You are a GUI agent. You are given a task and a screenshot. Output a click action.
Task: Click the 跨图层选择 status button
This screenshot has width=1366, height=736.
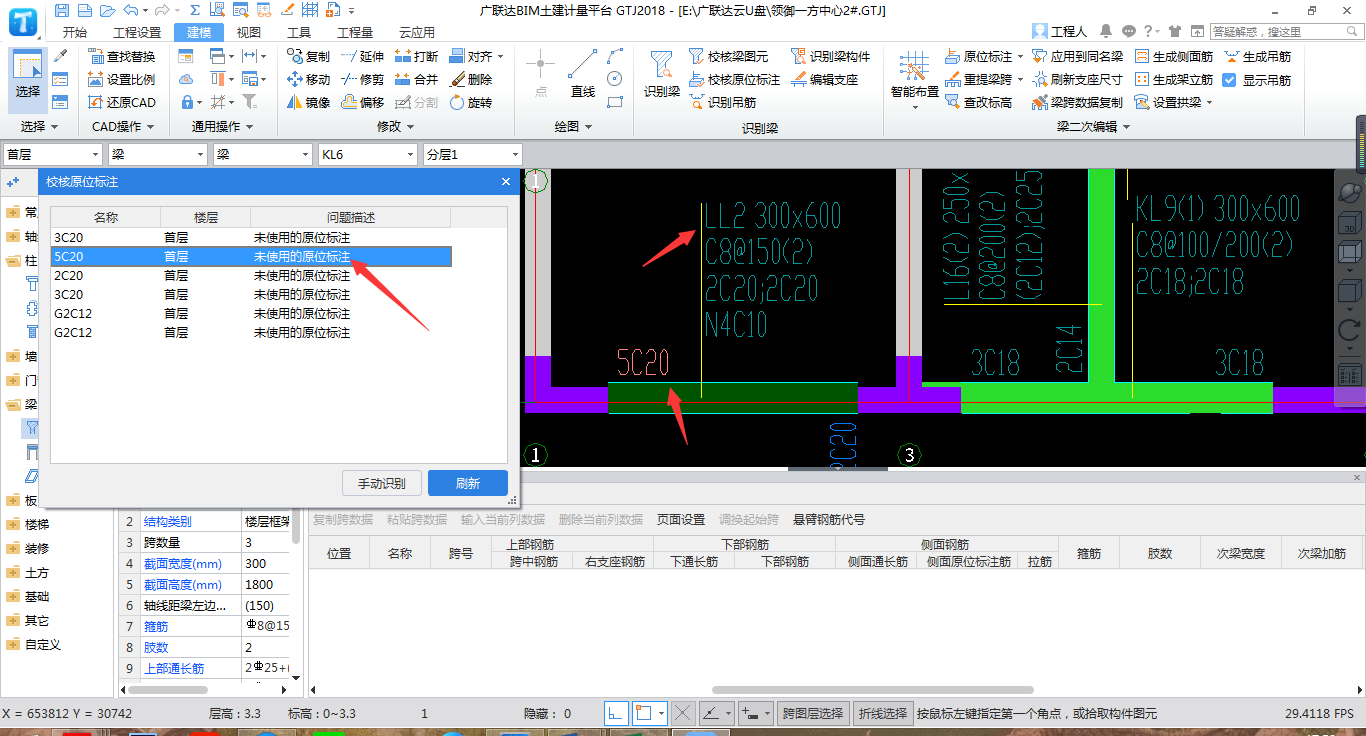point(813,714)
